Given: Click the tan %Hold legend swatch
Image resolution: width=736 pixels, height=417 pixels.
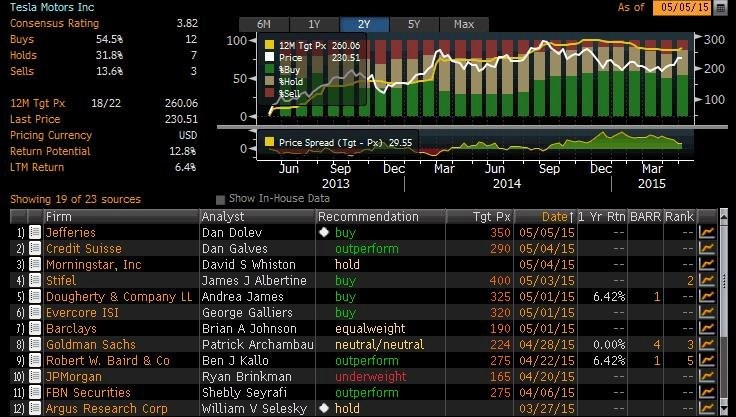Looking at the screenshot, I should 269,81.
